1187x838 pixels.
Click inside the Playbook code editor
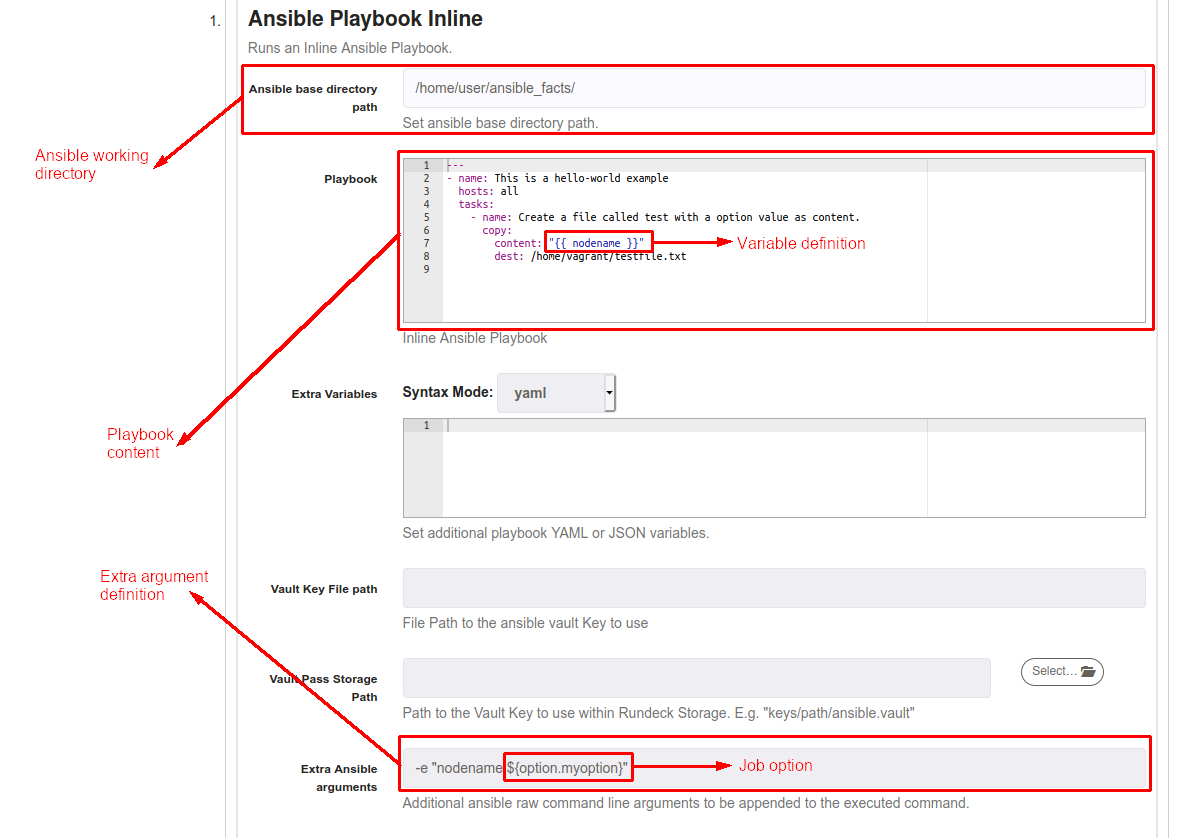coord(774,241)
